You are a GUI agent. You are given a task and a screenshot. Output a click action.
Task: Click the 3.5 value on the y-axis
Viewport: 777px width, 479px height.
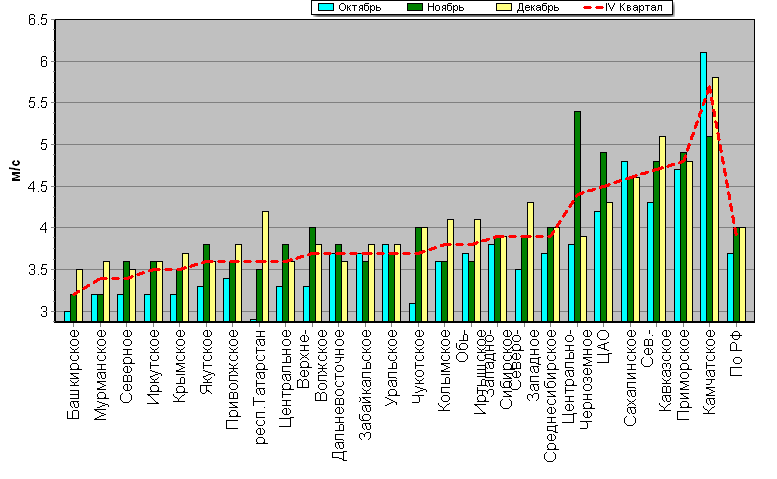pos(38,270)
